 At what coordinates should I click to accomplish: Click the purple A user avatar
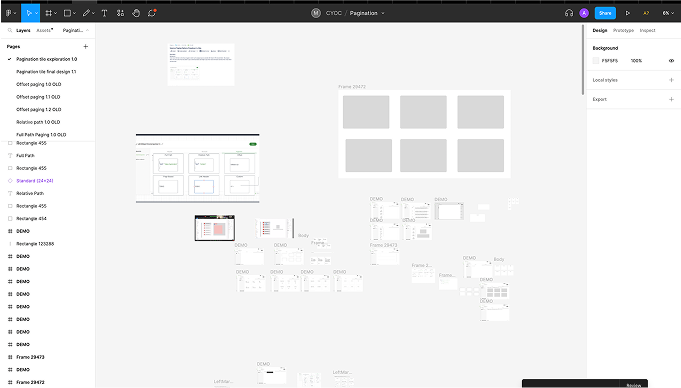click(x=584, y=13)
